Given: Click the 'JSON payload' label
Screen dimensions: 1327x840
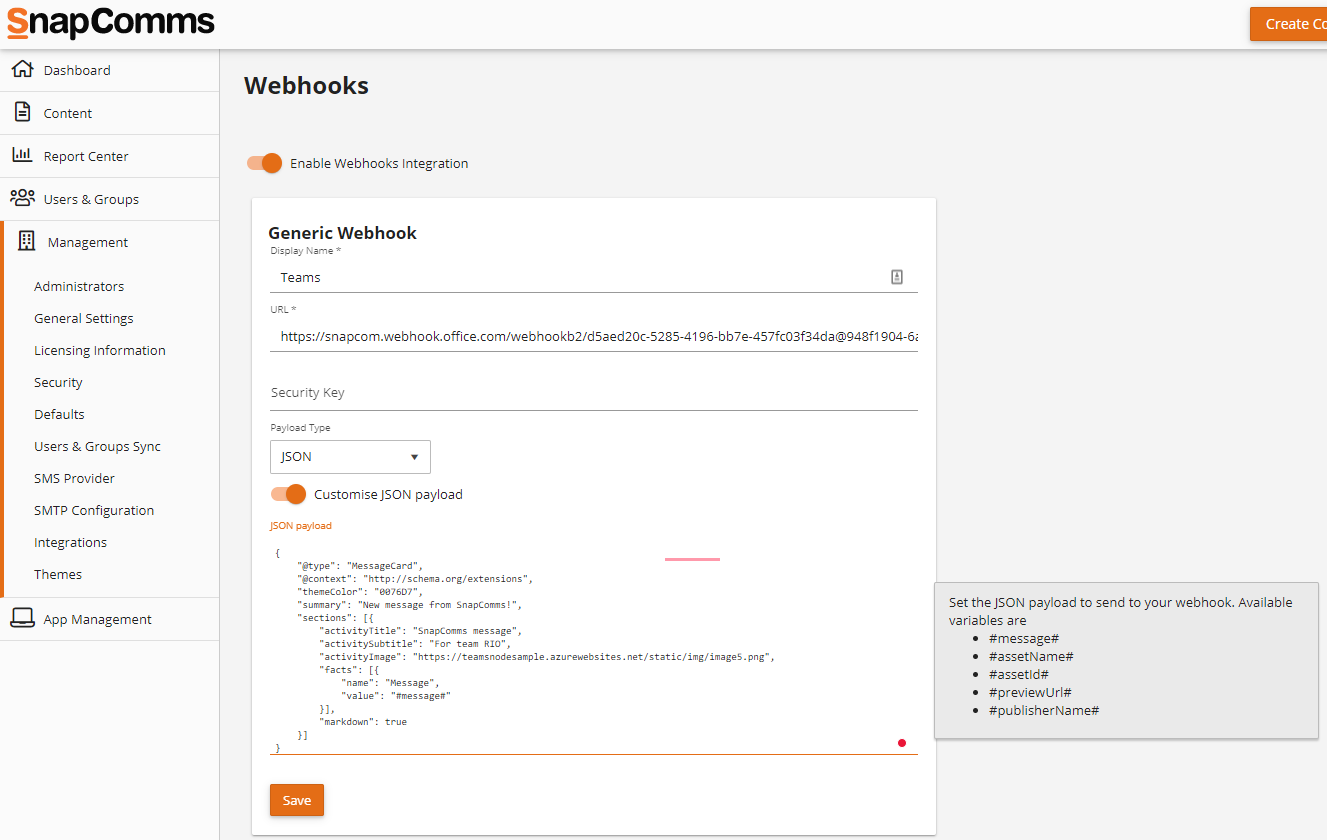Looking at the screenshot, I should (300, 525).
